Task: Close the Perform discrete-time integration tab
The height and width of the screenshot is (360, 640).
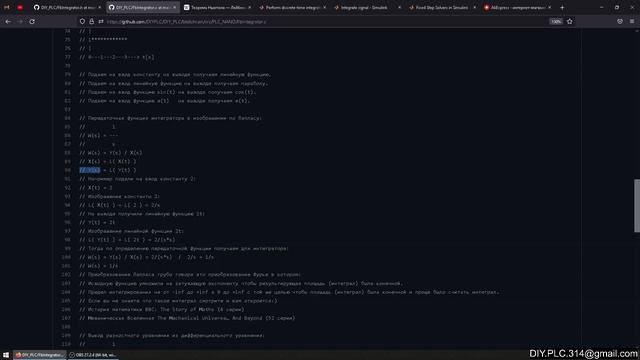Action: (324, 7)
